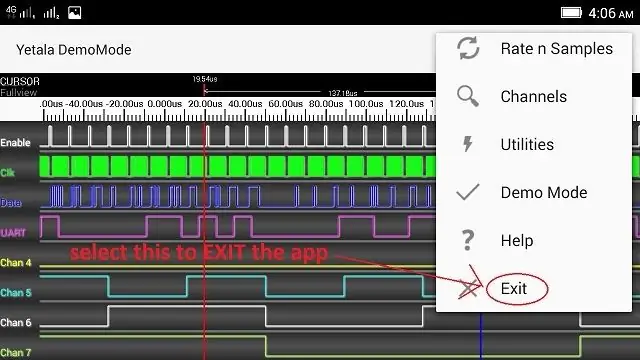Tap the green Clk waveform row
Image resolution: width=640 pixels, height=360 pixels.
(238, 167)
